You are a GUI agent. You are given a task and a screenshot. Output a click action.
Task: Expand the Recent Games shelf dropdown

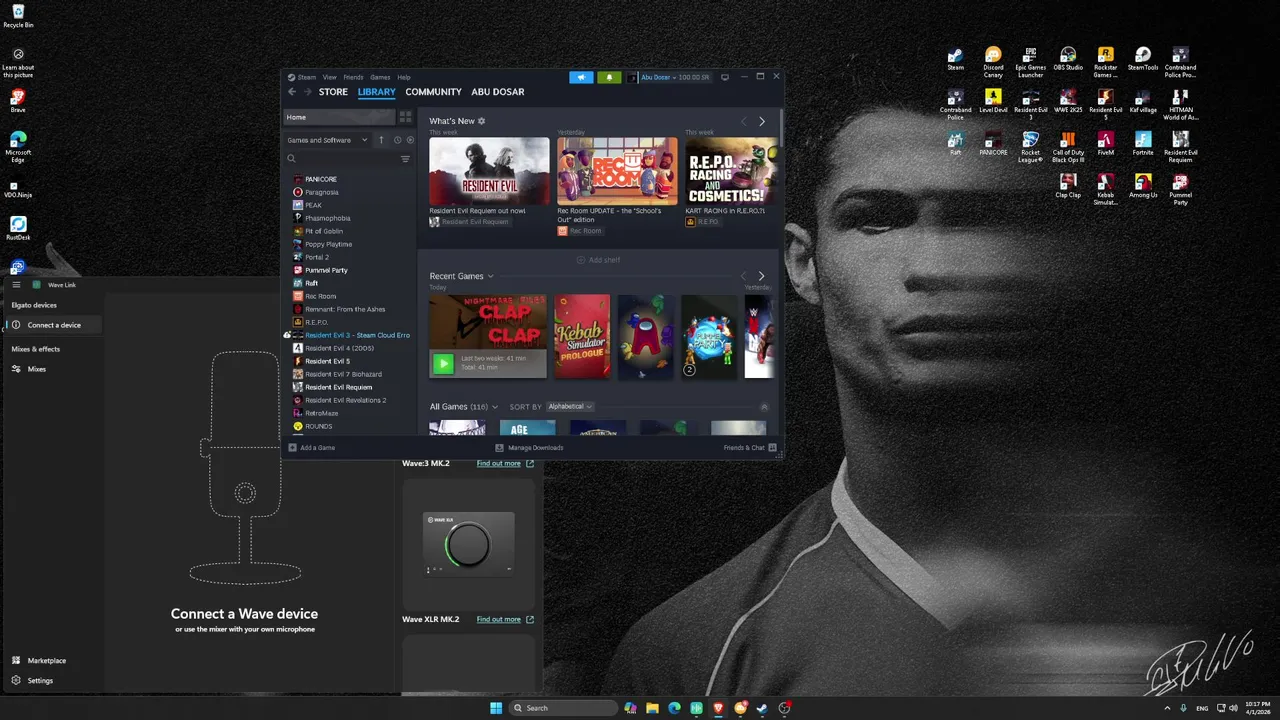(490, 276)
